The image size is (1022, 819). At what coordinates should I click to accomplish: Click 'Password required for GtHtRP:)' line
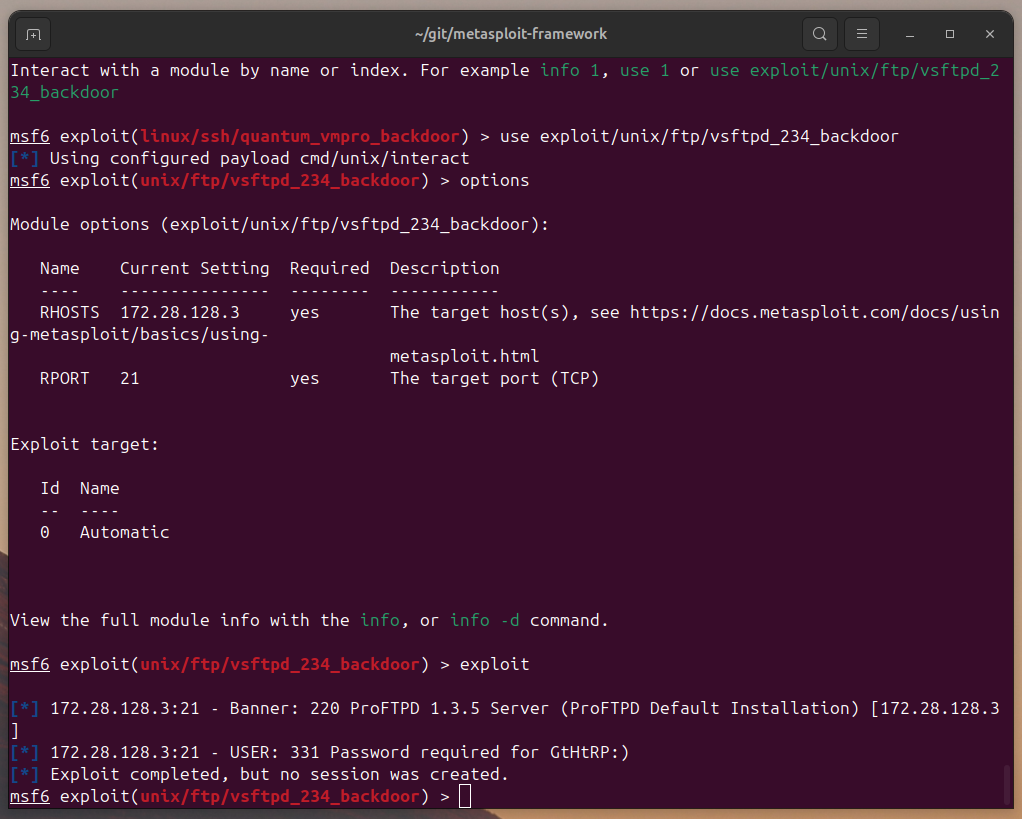480,753
